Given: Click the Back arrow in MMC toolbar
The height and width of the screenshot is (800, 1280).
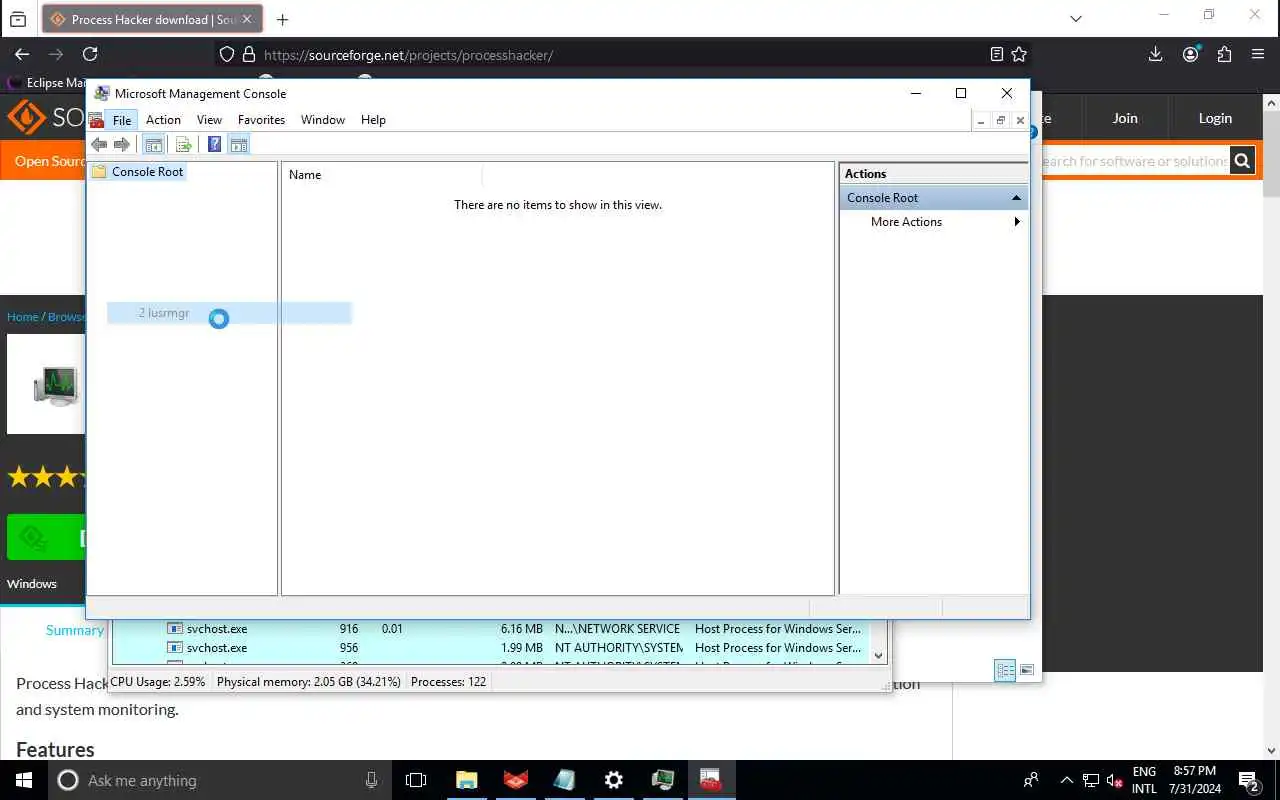Looking at the screenshot, I should coord(99,145).
